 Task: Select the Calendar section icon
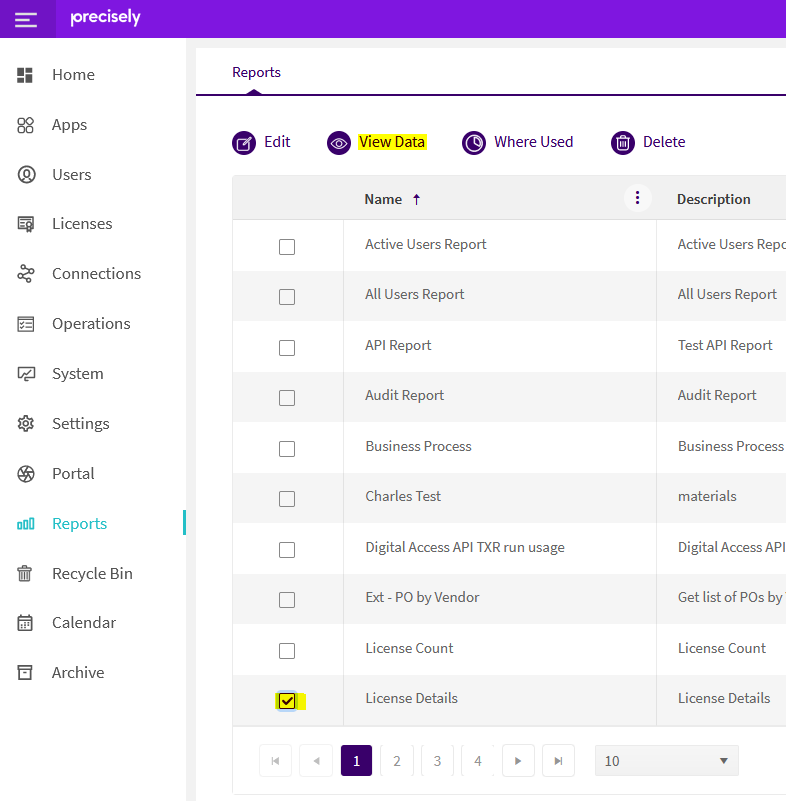[x=26, y=622]
